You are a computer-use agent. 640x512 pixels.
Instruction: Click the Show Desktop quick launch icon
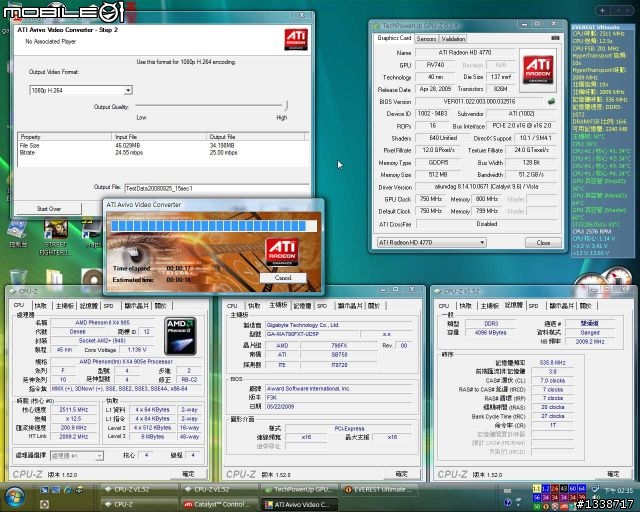coord(44,489)
